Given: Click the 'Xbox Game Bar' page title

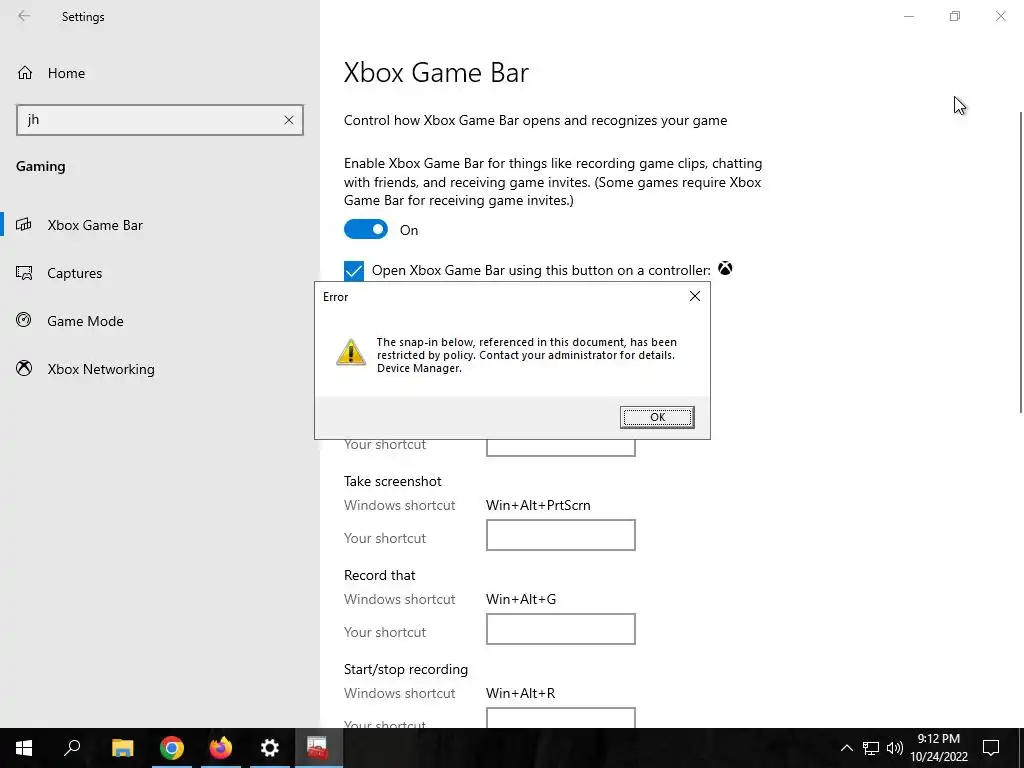Looking at the screenshot, I should click(436, 72).
